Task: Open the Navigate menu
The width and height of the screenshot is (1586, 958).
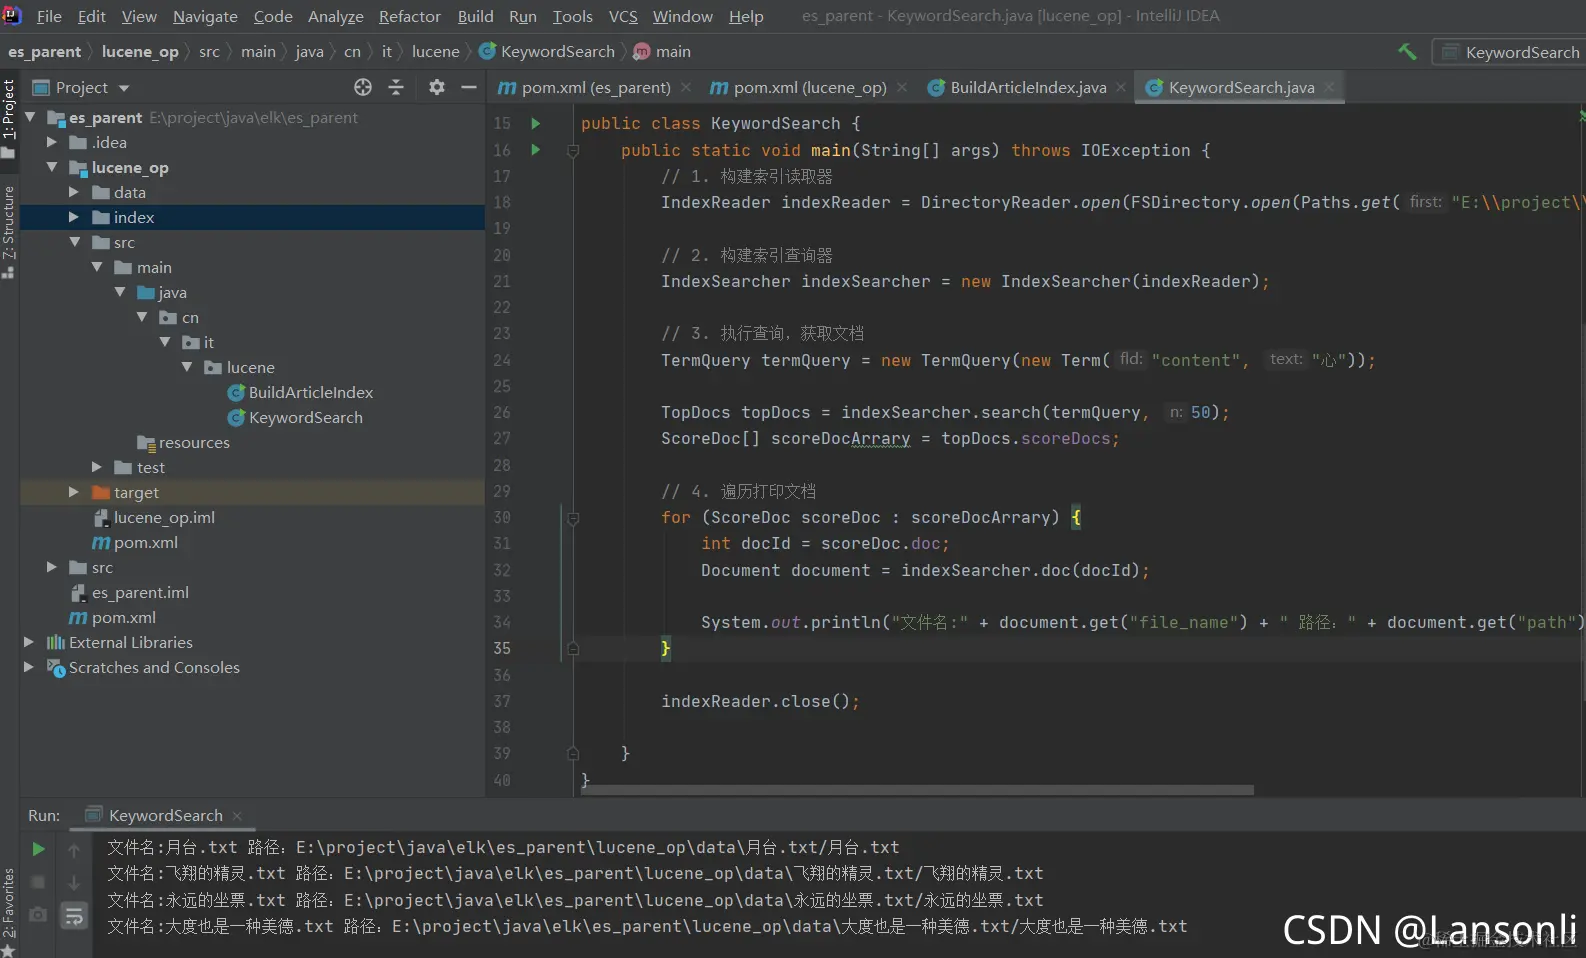Action: tap(205, 16)
